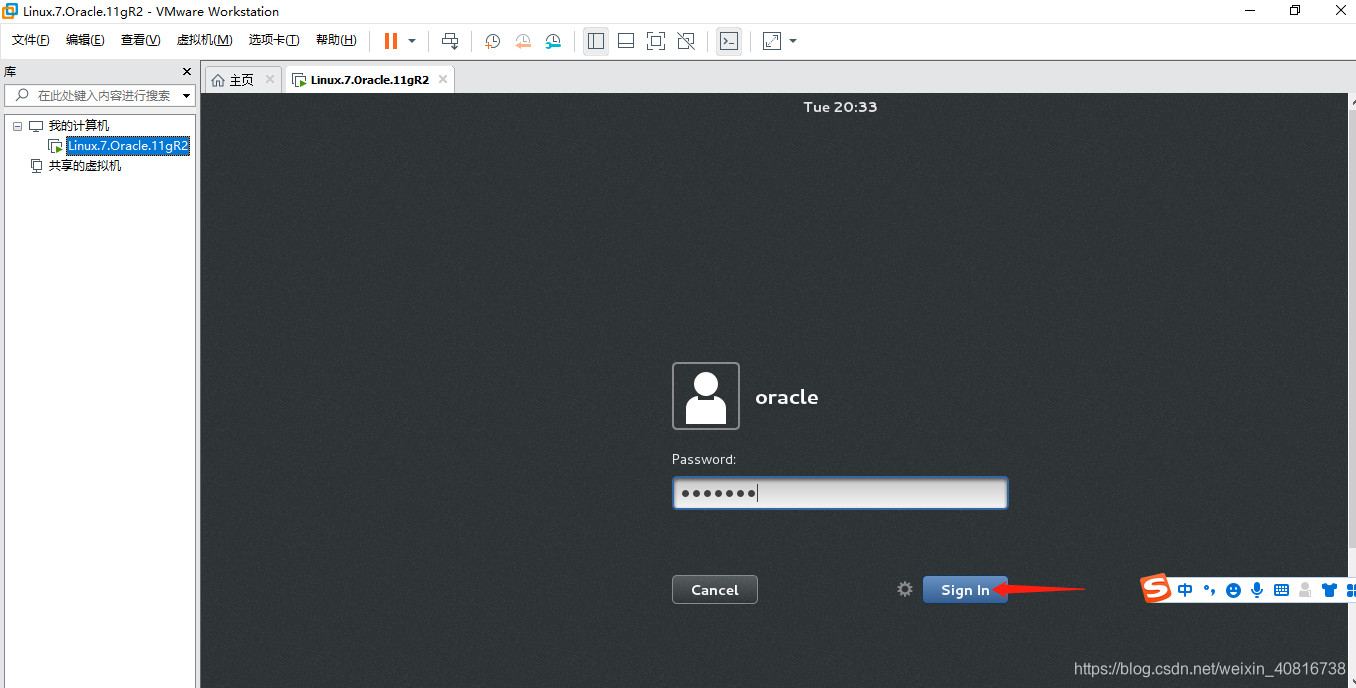The width and height of the screenshot is (1356, 688).
Task: Select Linux.7.Oracle.11gR2 in library tree
Action: click(128, 146)
